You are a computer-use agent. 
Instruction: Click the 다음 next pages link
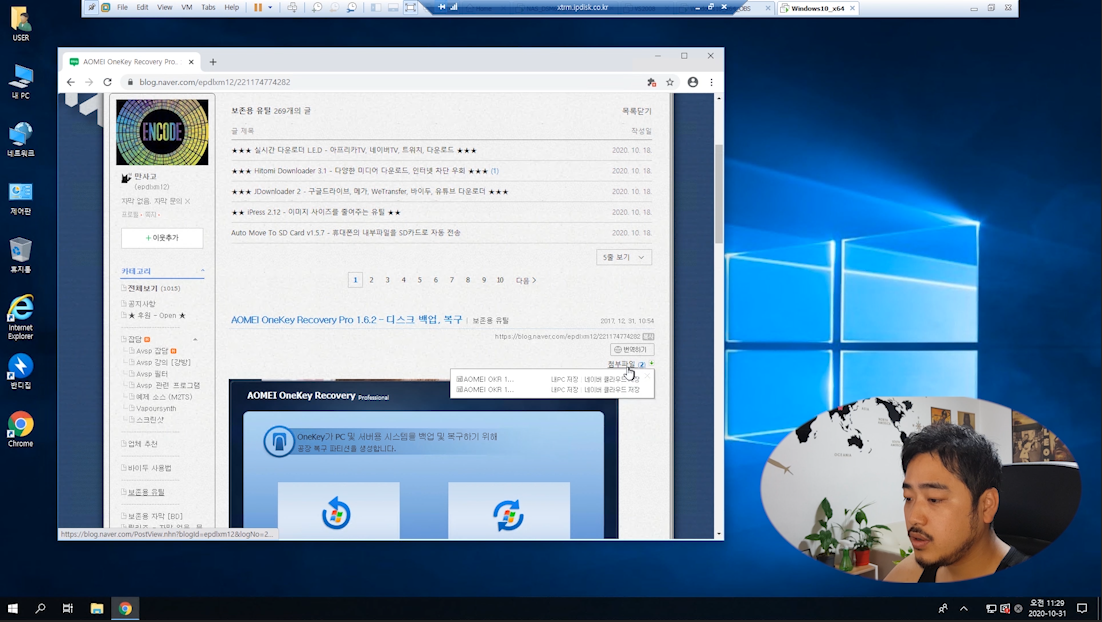coord(526,280)
